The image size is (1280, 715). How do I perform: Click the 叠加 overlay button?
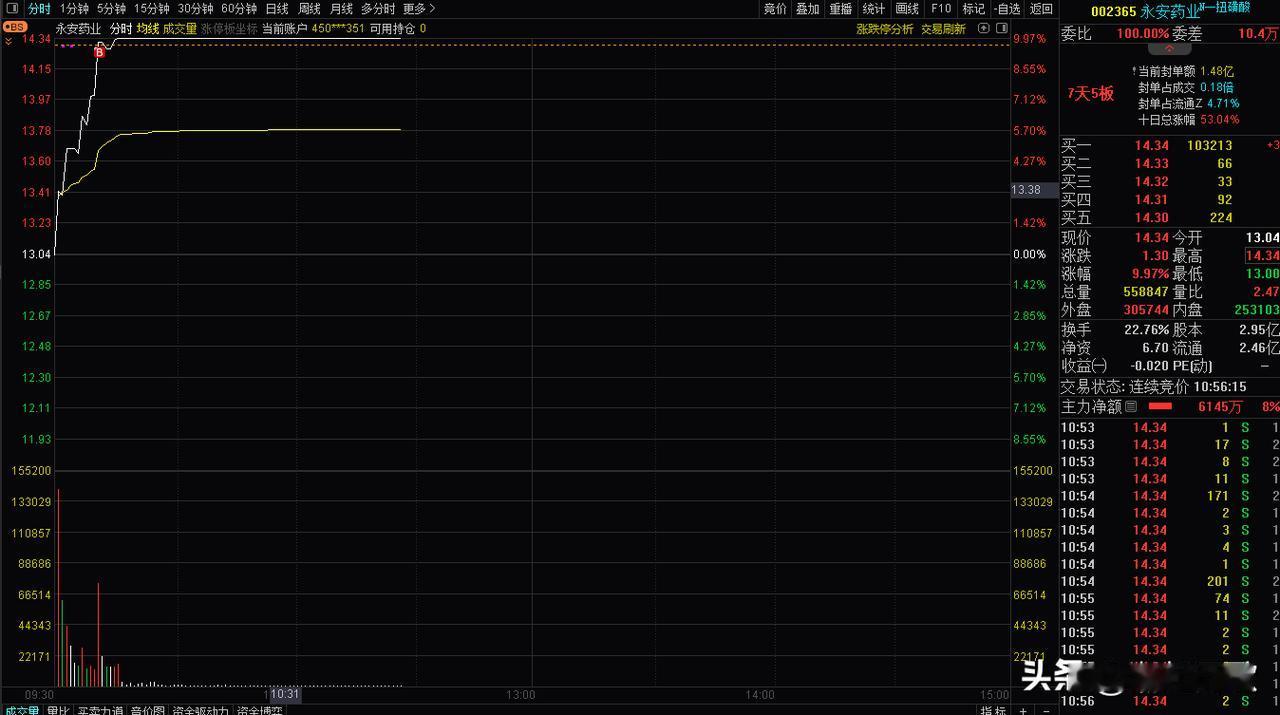[x=807, y=9]
